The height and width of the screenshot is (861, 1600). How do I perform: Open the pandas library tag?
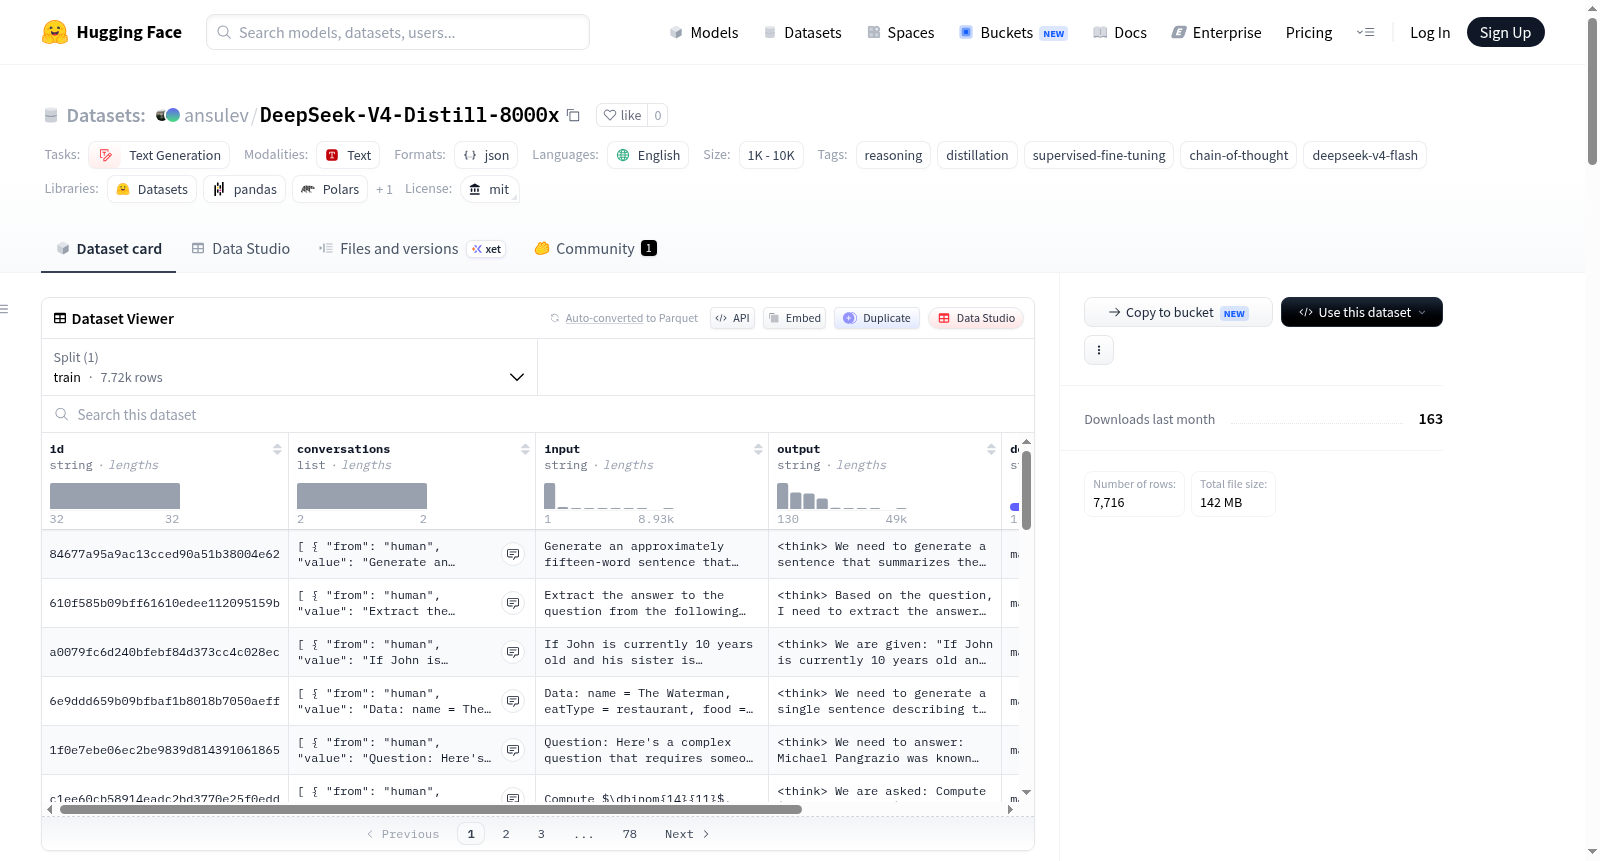pyautogui.click(x=245, y=189)
